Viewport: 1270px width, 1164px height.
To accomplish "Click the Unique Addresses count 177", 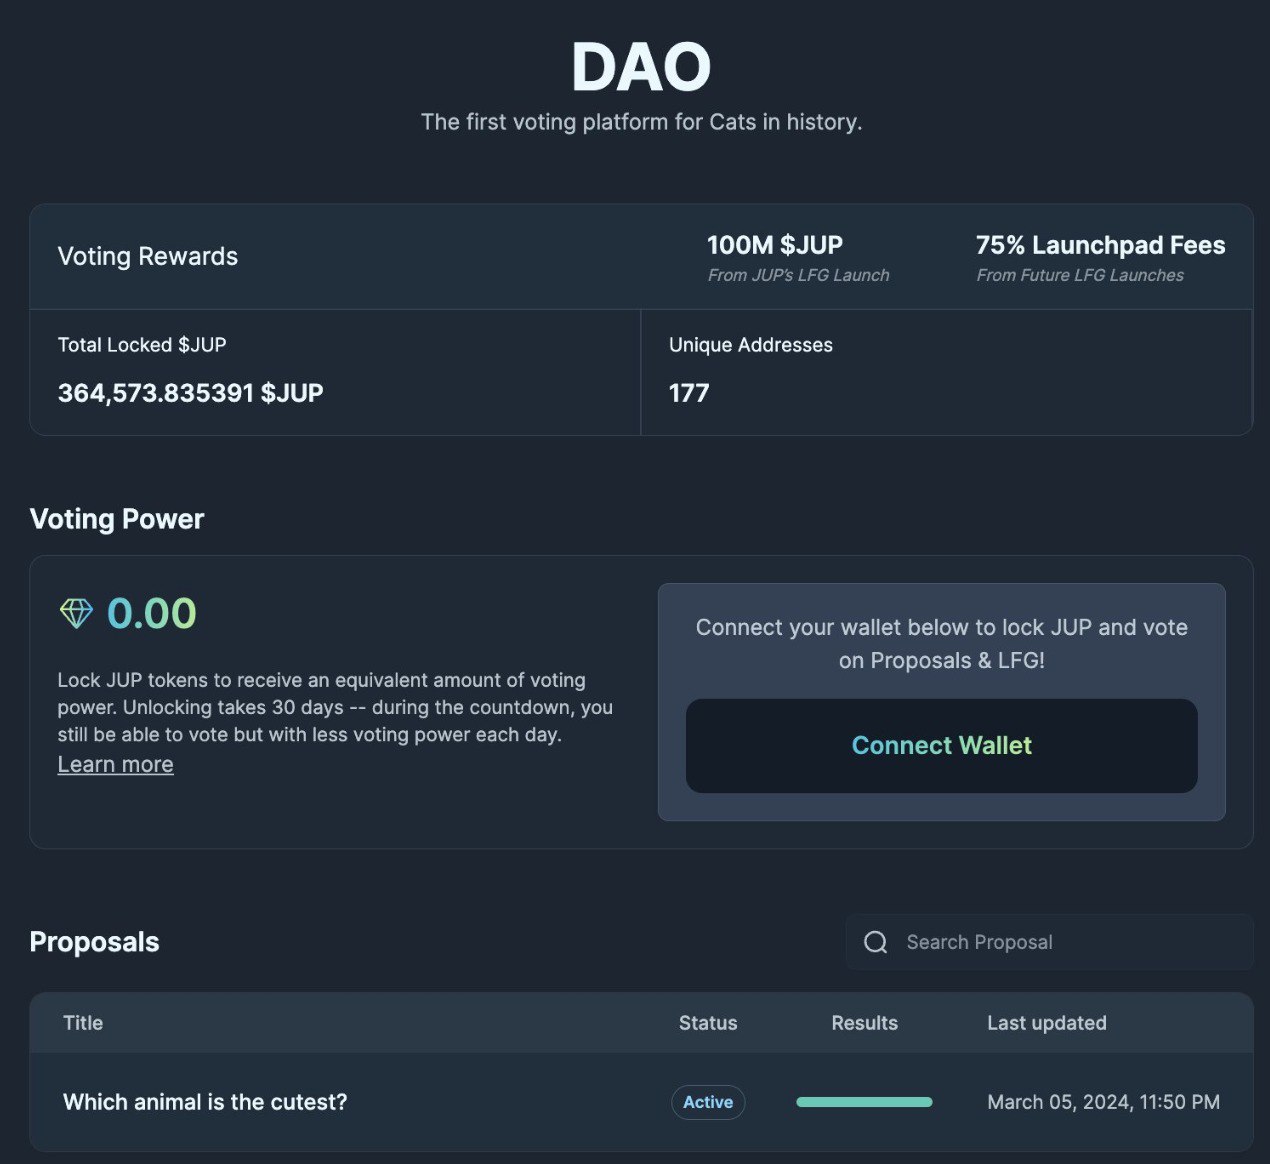I will click(x=689, y=393).
